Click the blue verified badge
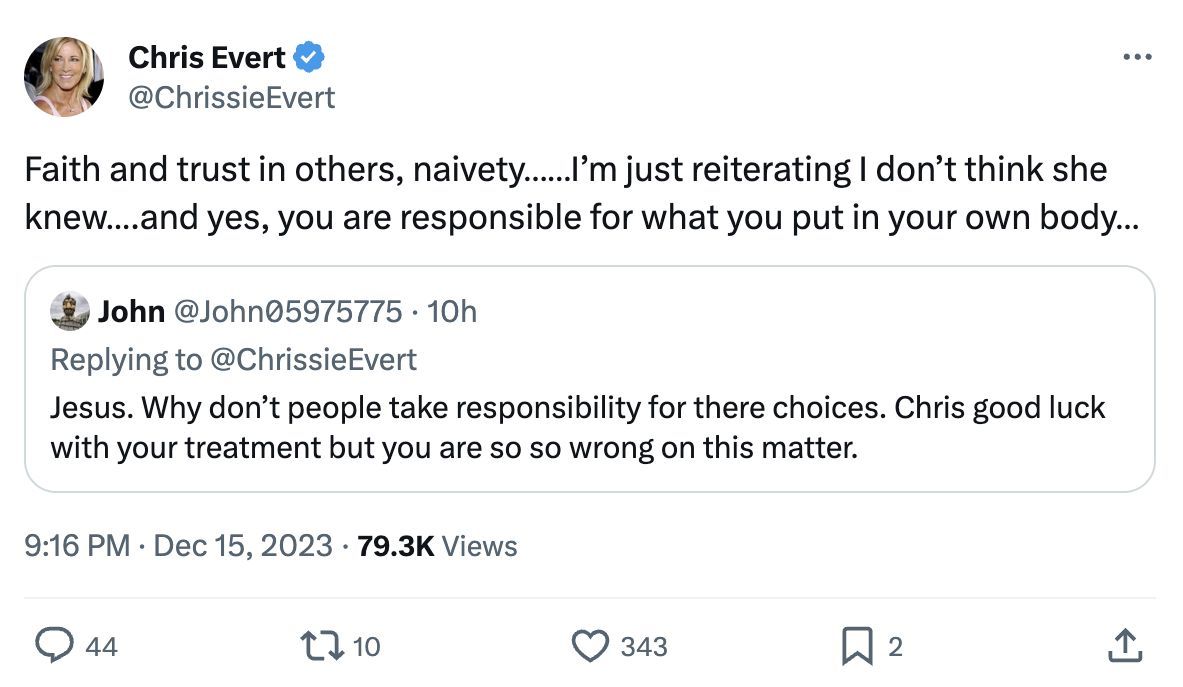 308,58
